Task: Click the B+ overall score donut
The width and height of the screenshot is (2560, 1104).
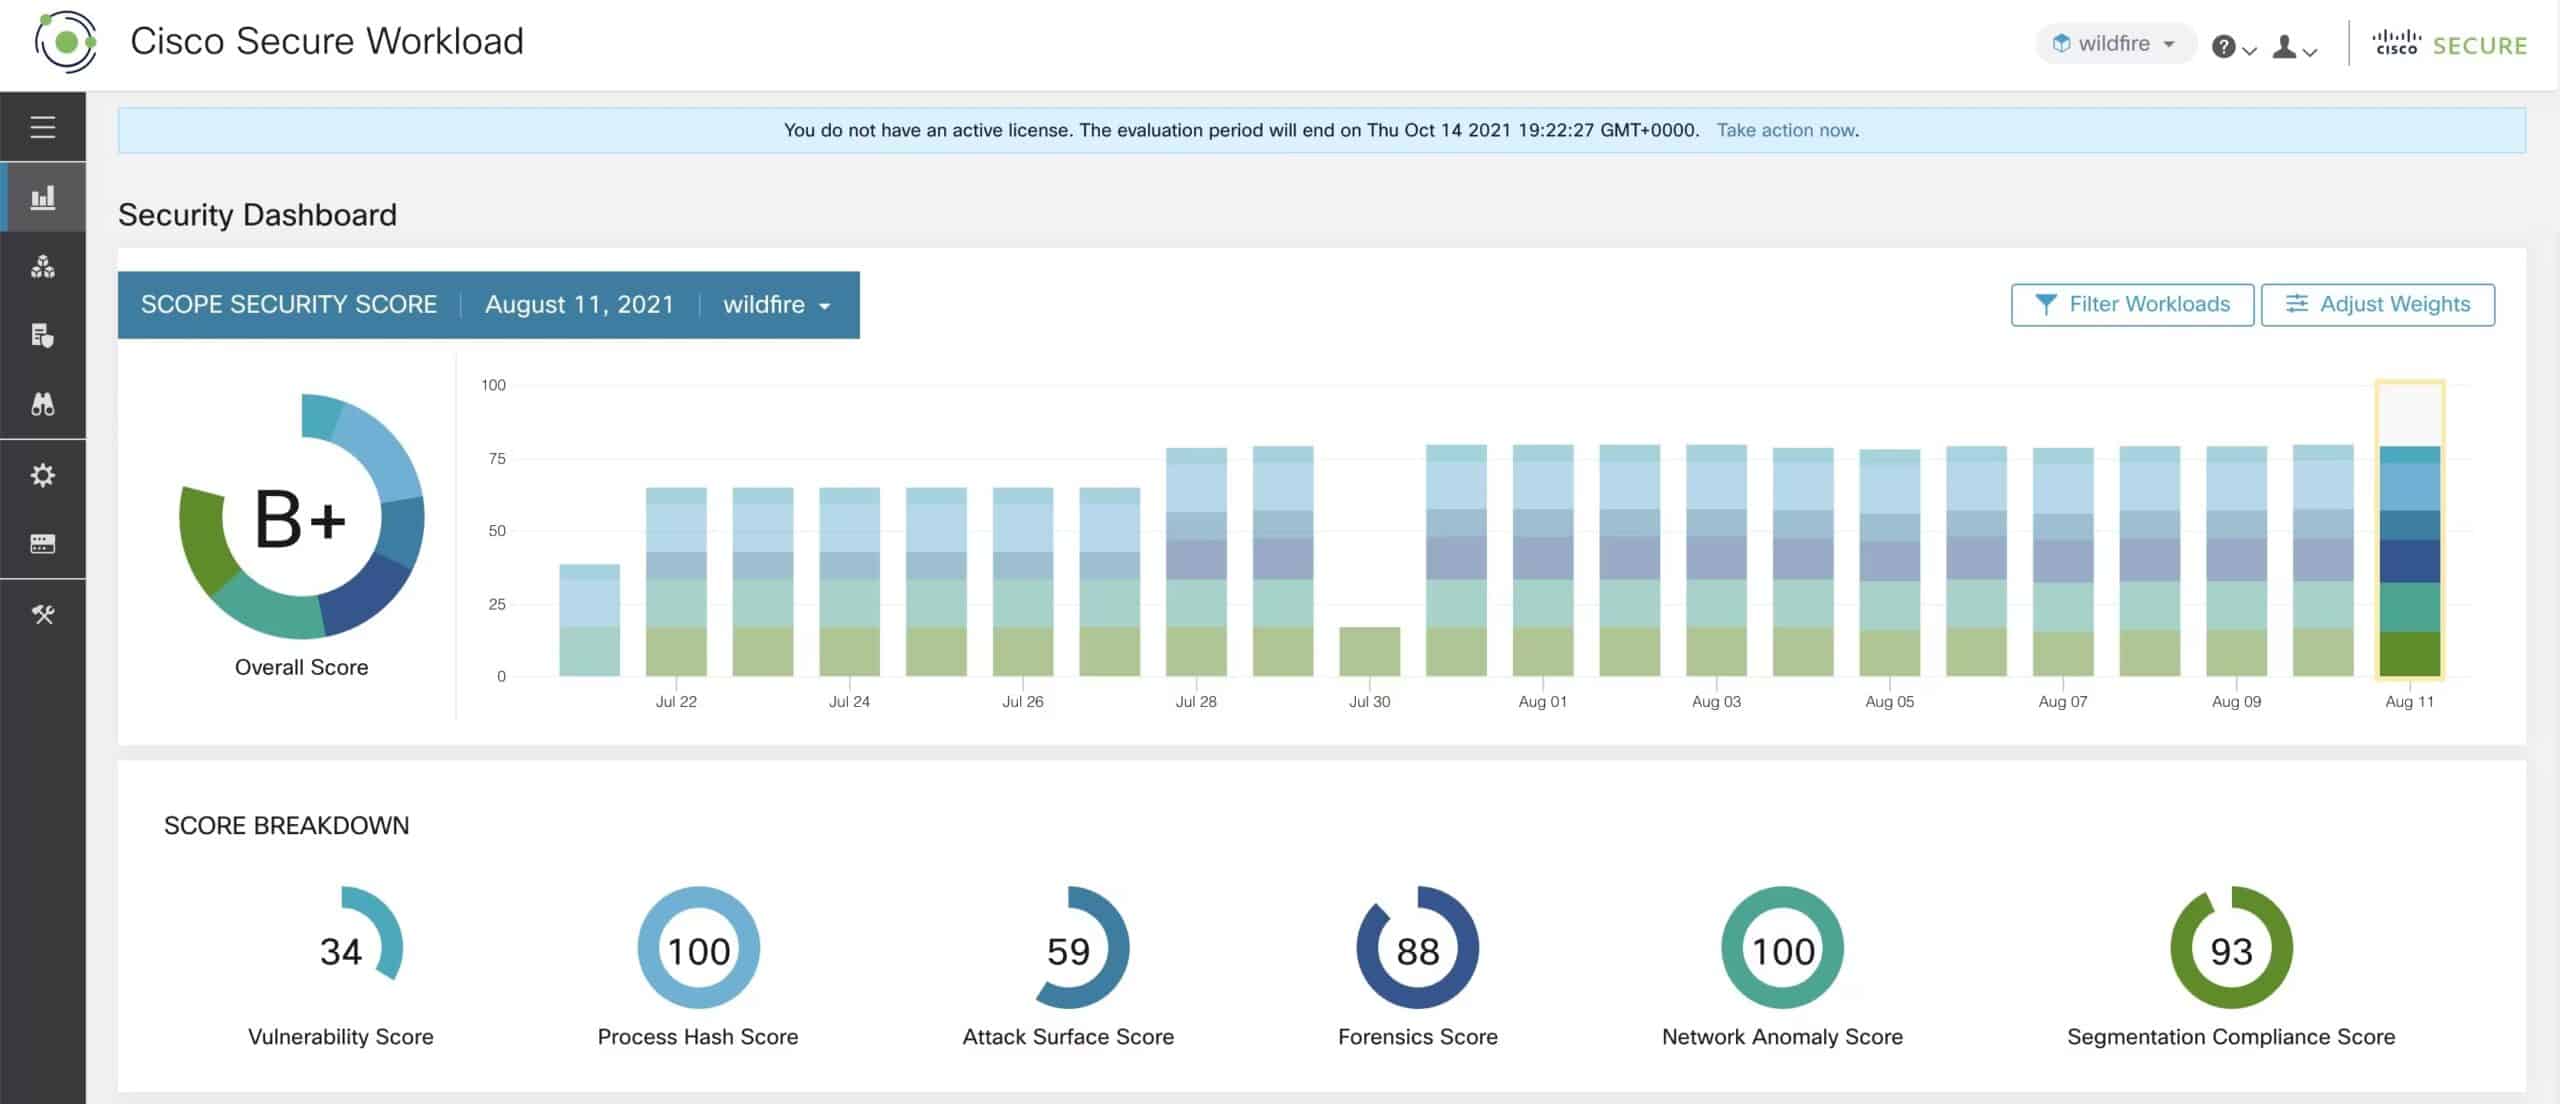Action: (x=301, y=516)
